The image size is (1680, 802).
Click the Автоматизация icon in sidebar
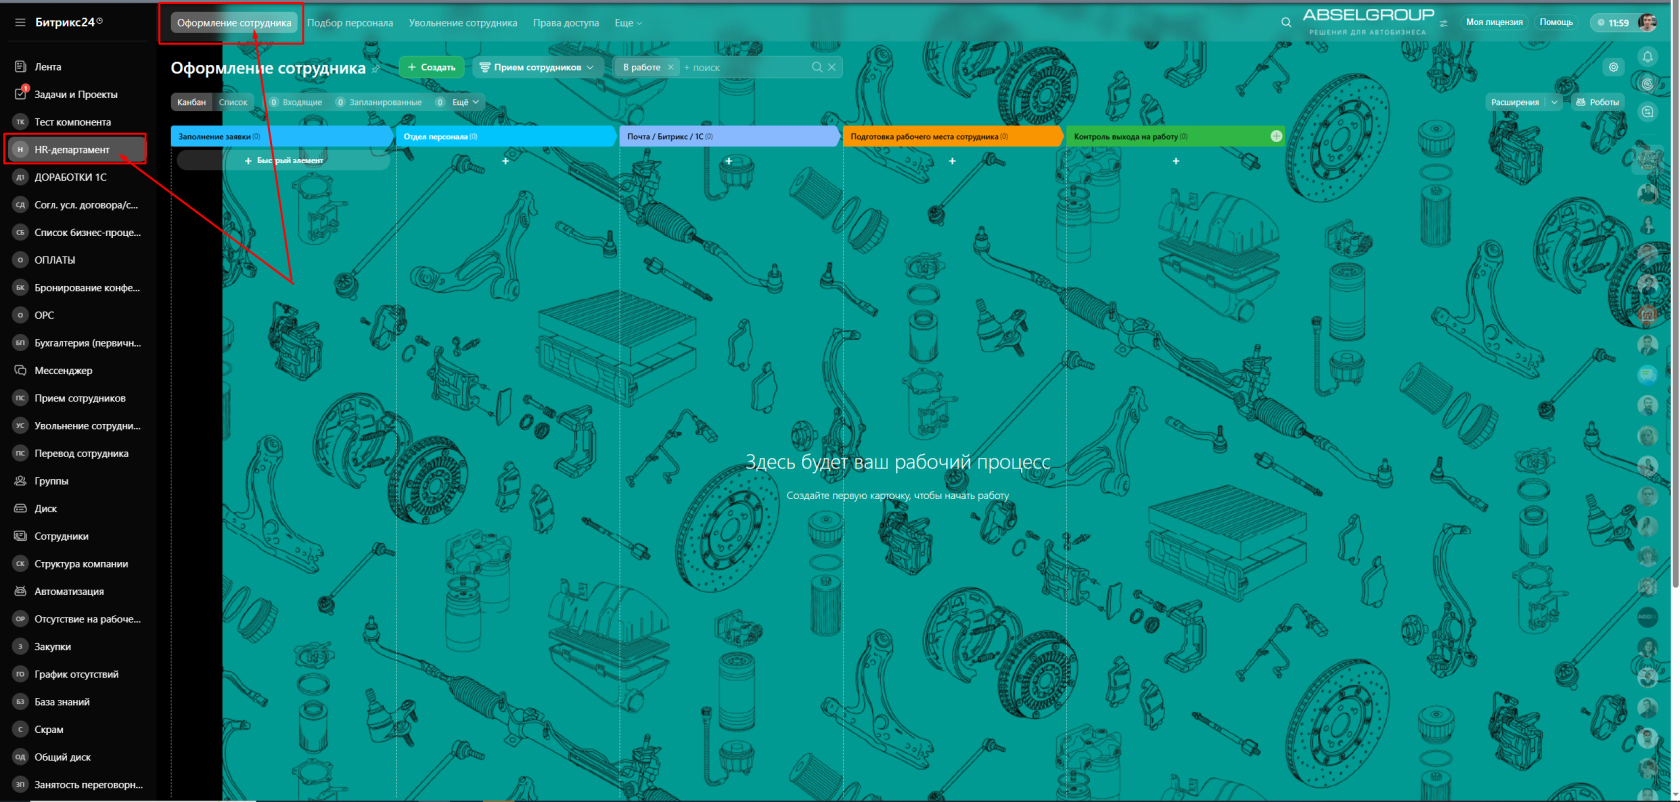point(20,591)
